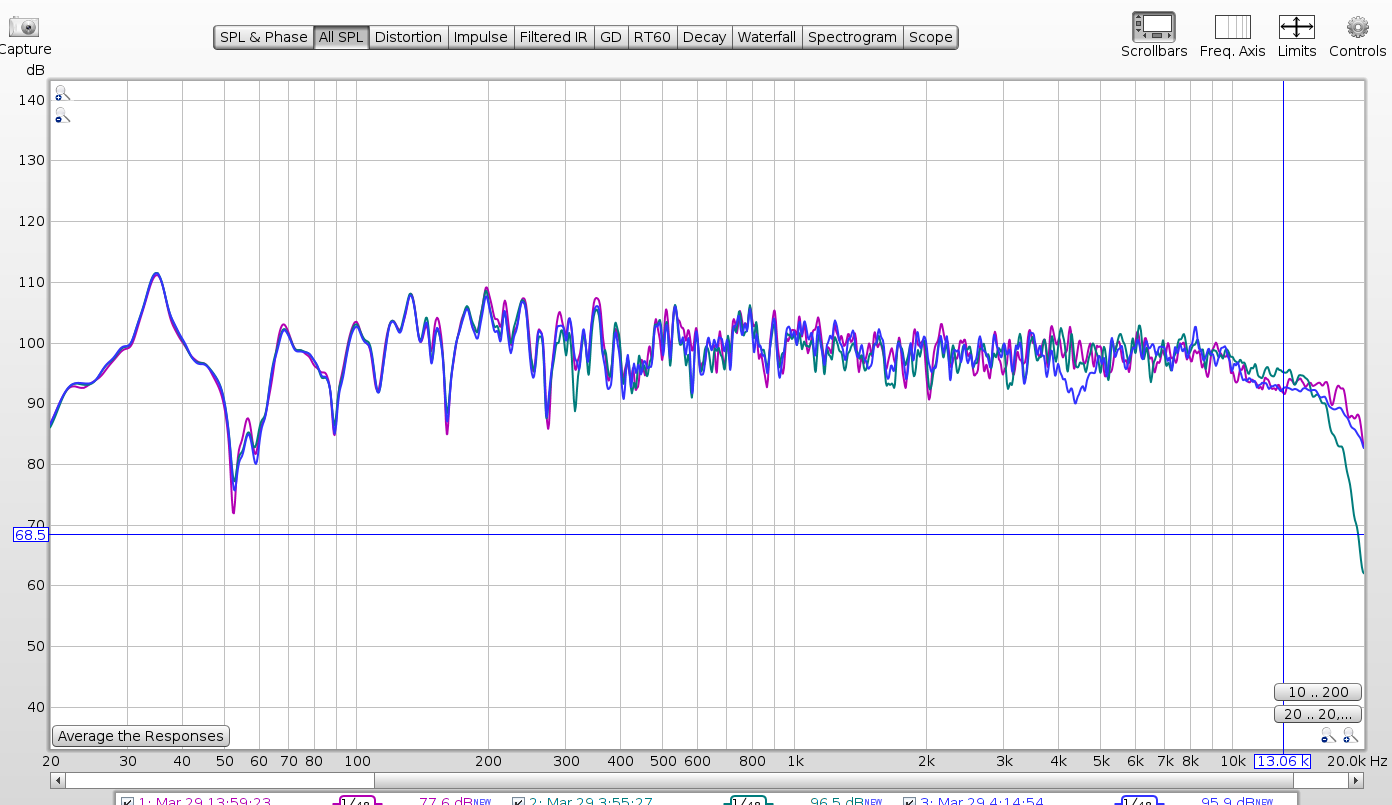Image resolution: width=1392 pixels, height=805 pixels.
Task: Open the Waterfall tab
Action: (x=766, y=37)
